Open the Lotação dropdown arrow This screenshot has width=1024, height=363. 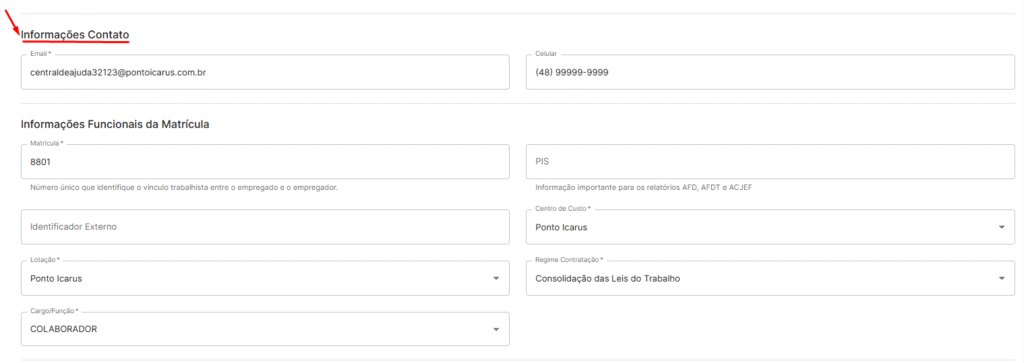click(x=496, y=279)
